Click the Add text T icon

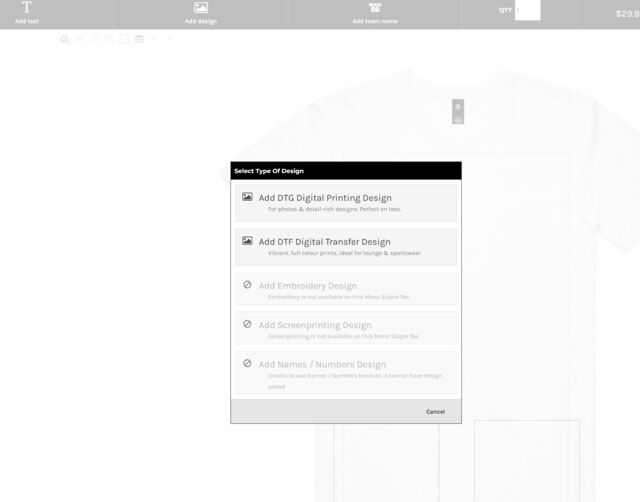pos(27,7)
